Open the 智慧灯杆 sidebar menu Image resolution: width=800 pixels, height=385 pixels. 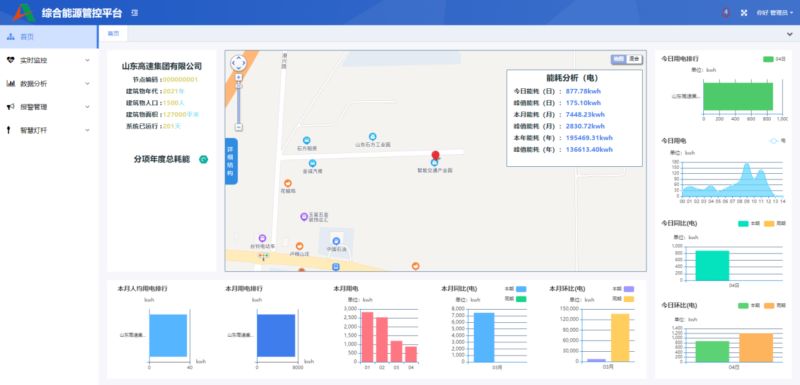49,131
